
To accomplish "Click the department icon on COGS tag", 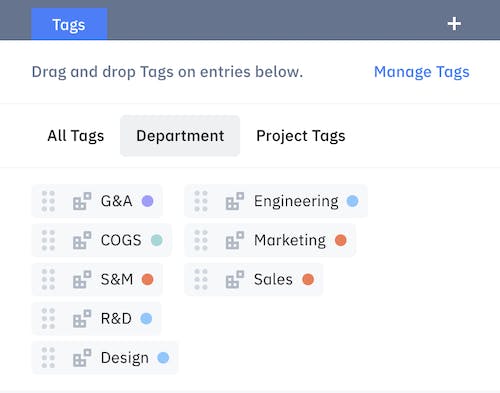I will [82, 240].
